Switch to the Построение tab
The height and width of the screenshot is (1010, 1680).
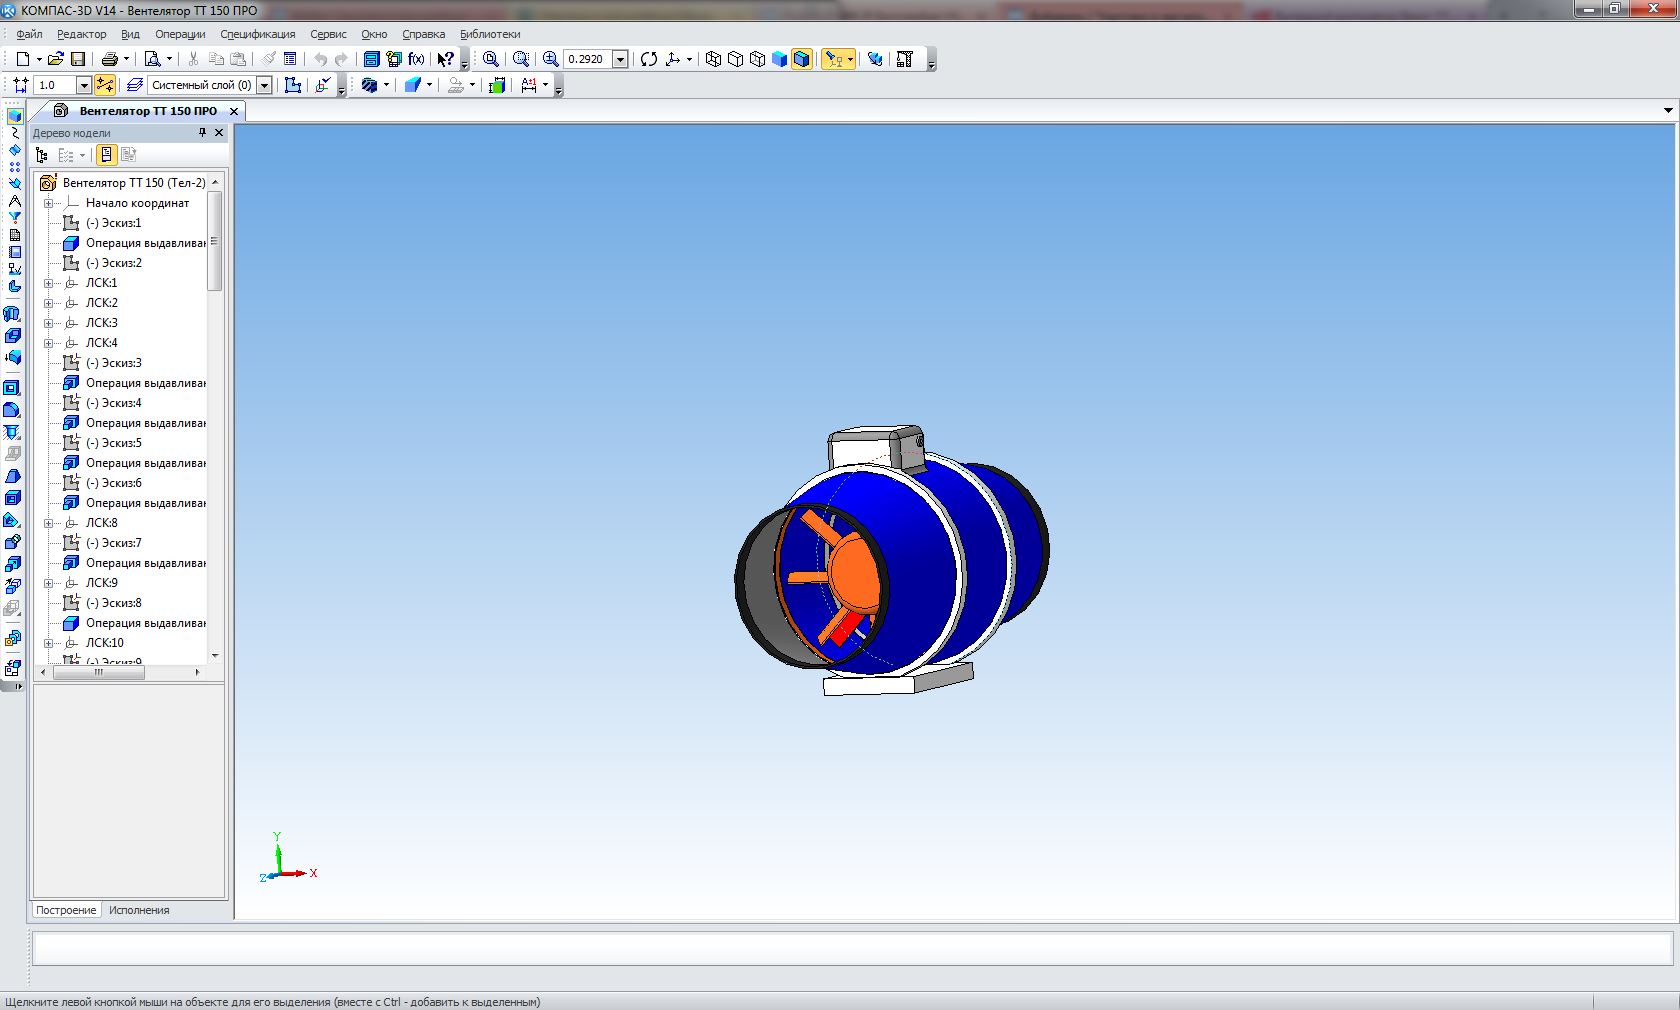66,910
